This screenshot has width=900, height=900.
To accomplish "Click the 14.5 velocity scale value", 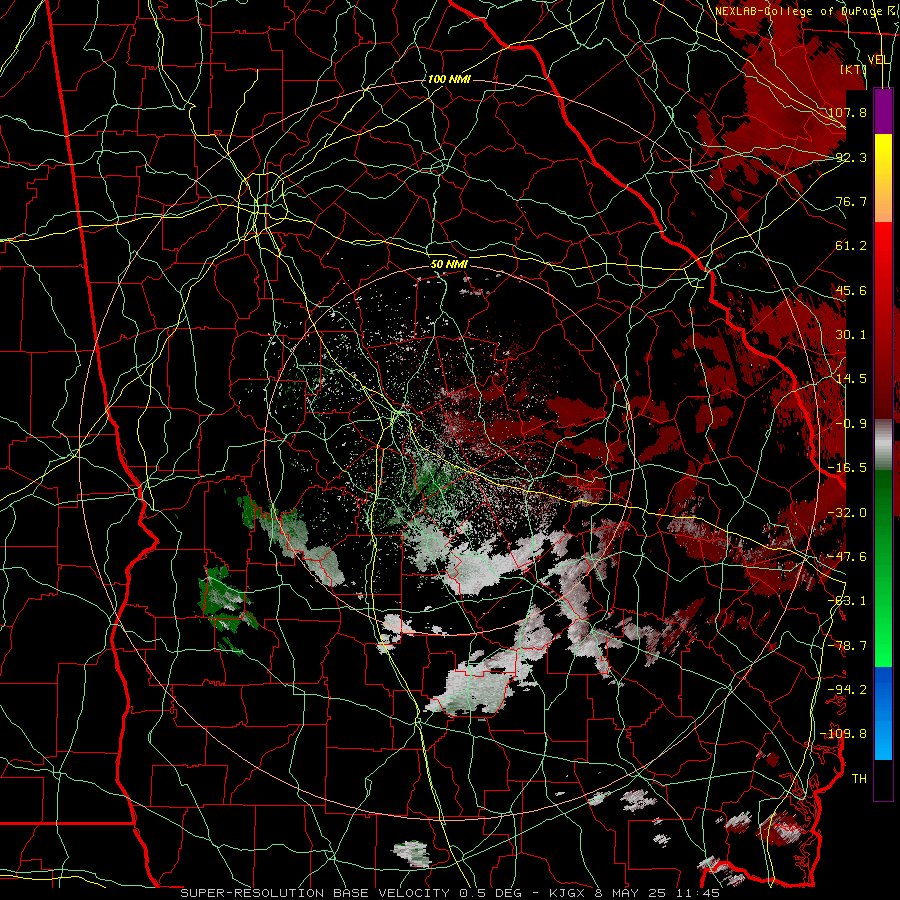I will (x=851, y=378).
